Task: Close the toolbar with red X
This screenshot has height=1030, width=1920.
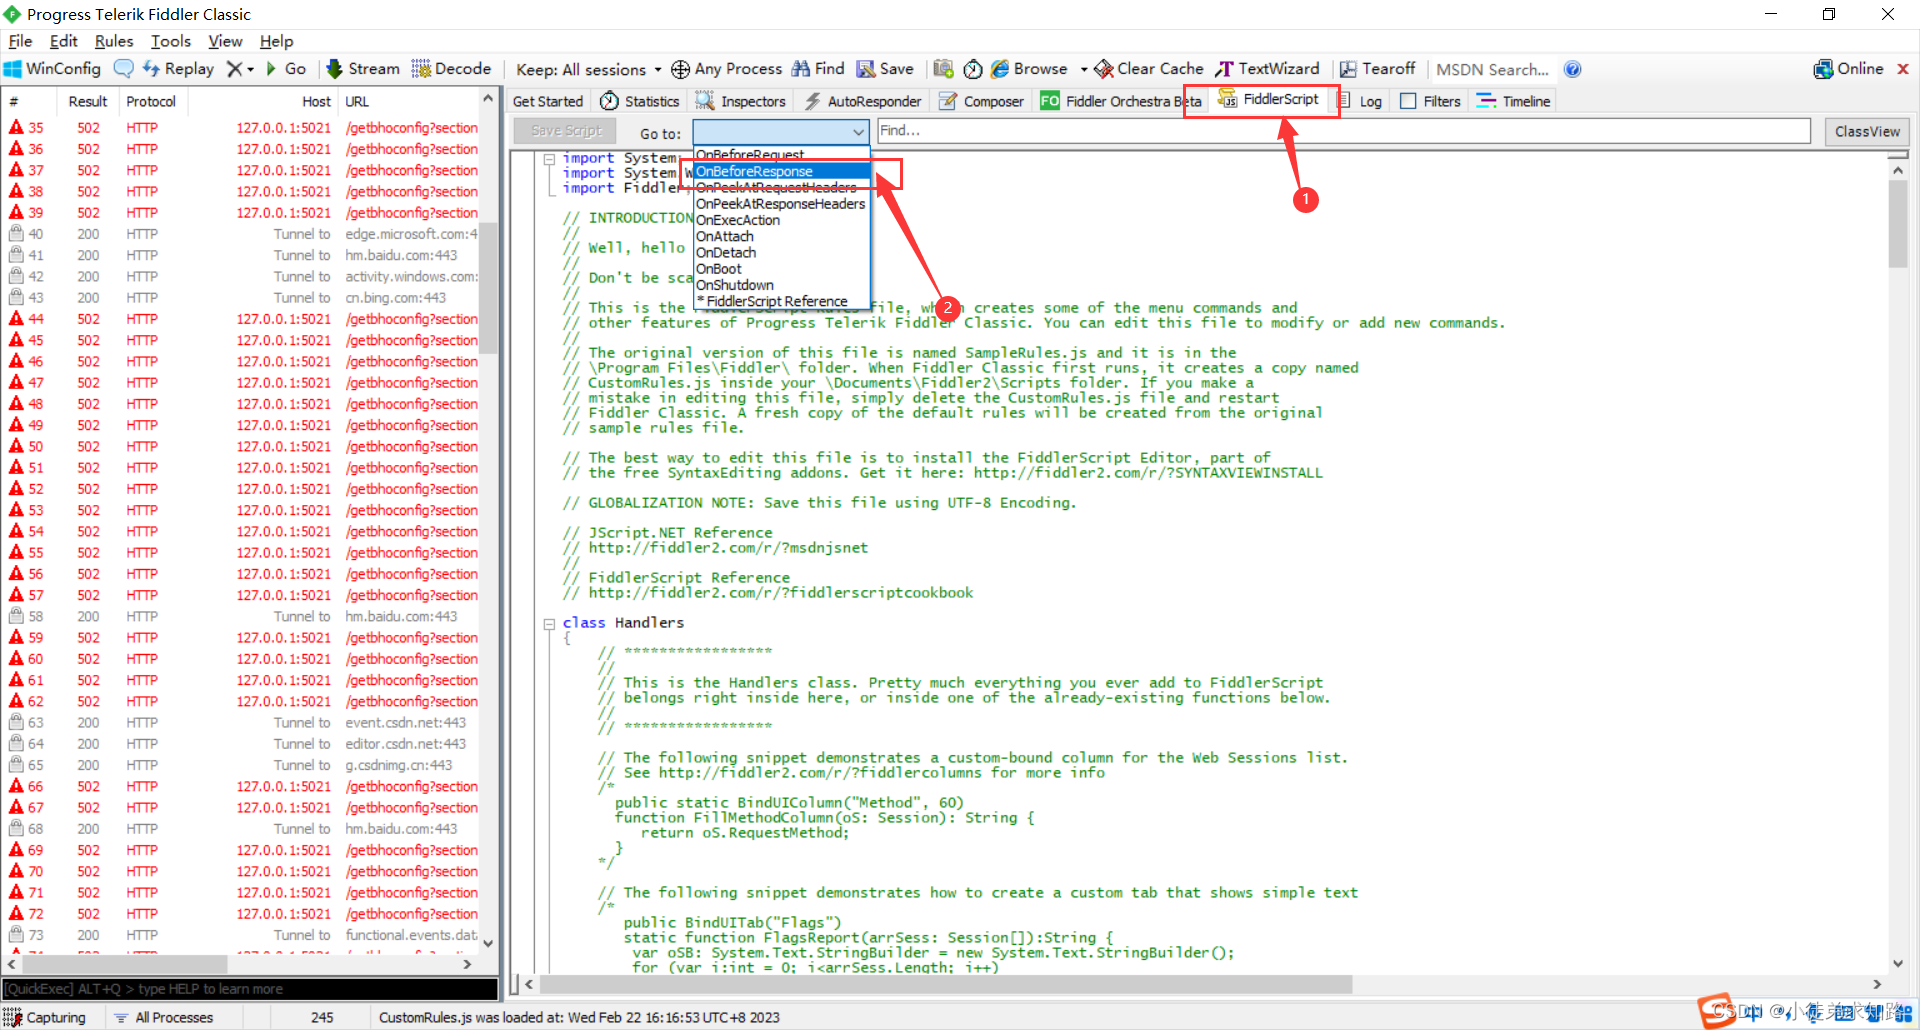Action: click(x=1903, y=69)
